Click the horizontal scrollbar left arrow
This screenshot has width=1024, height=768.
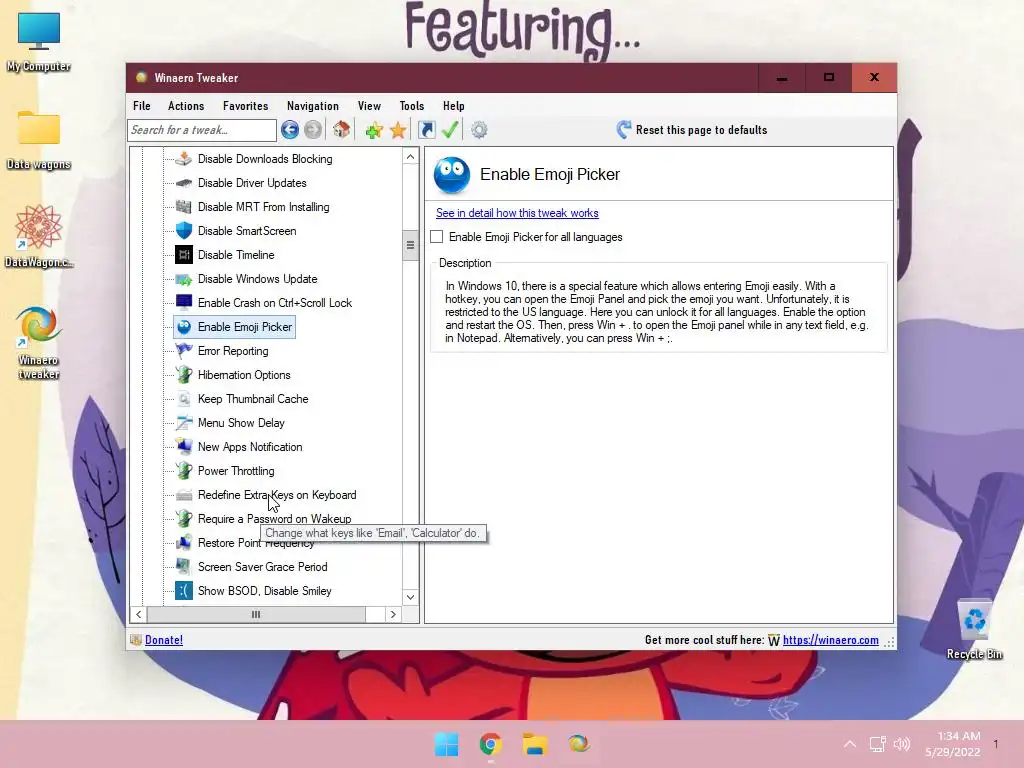[138, 615]
